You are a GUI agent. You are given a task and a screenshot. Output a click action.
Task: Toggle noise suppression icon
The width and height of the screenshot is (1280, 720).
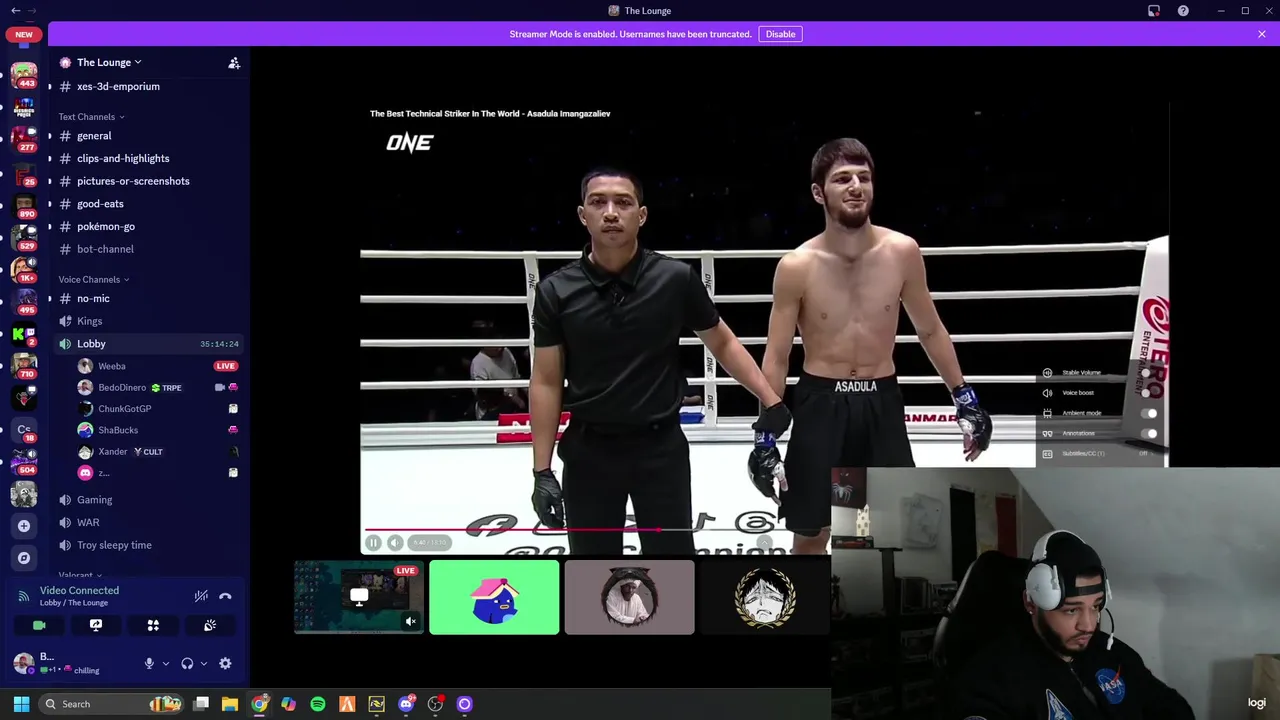click(201, 596)
